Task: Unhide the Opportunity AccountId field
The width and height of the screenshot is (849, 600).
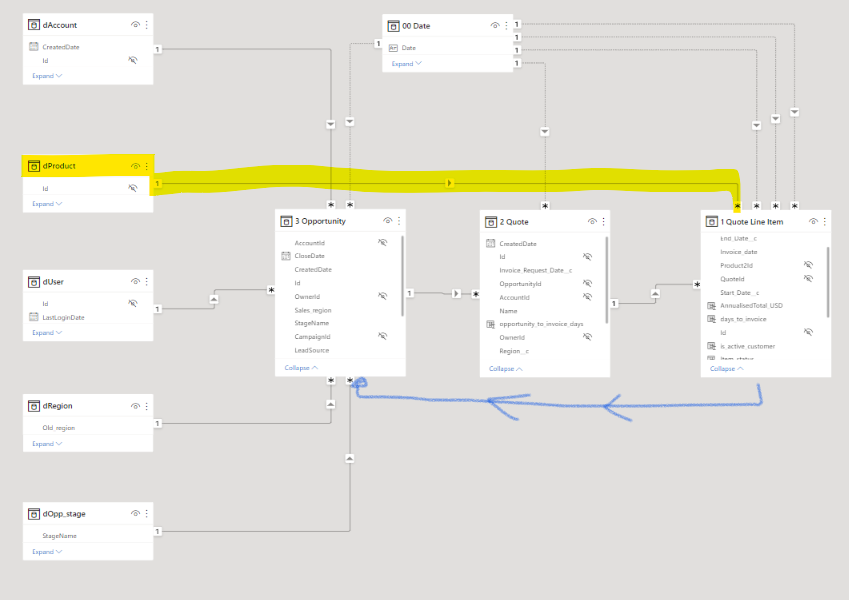Action: point(383,243)
